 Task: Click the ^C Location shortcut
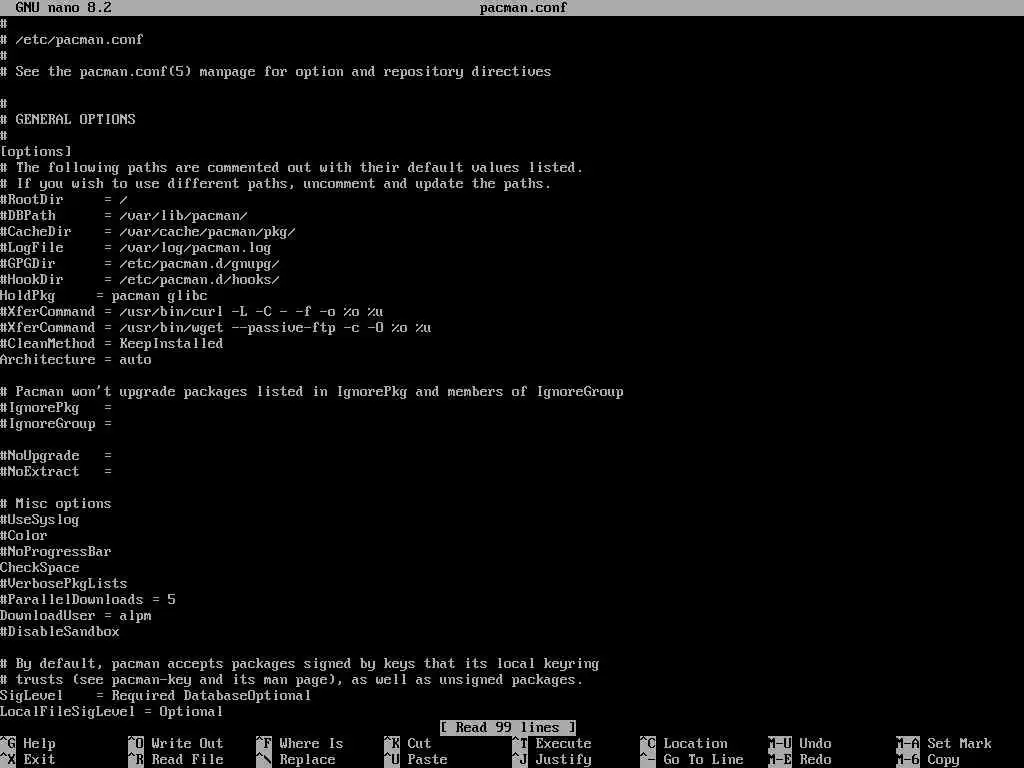(x=684, y=743)
